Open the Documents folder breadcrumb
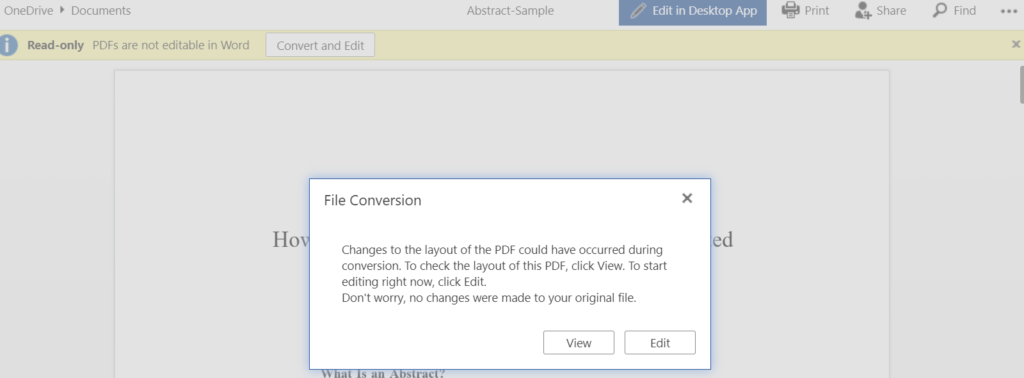The image size is (1024, 378). (x=101, y=10)
